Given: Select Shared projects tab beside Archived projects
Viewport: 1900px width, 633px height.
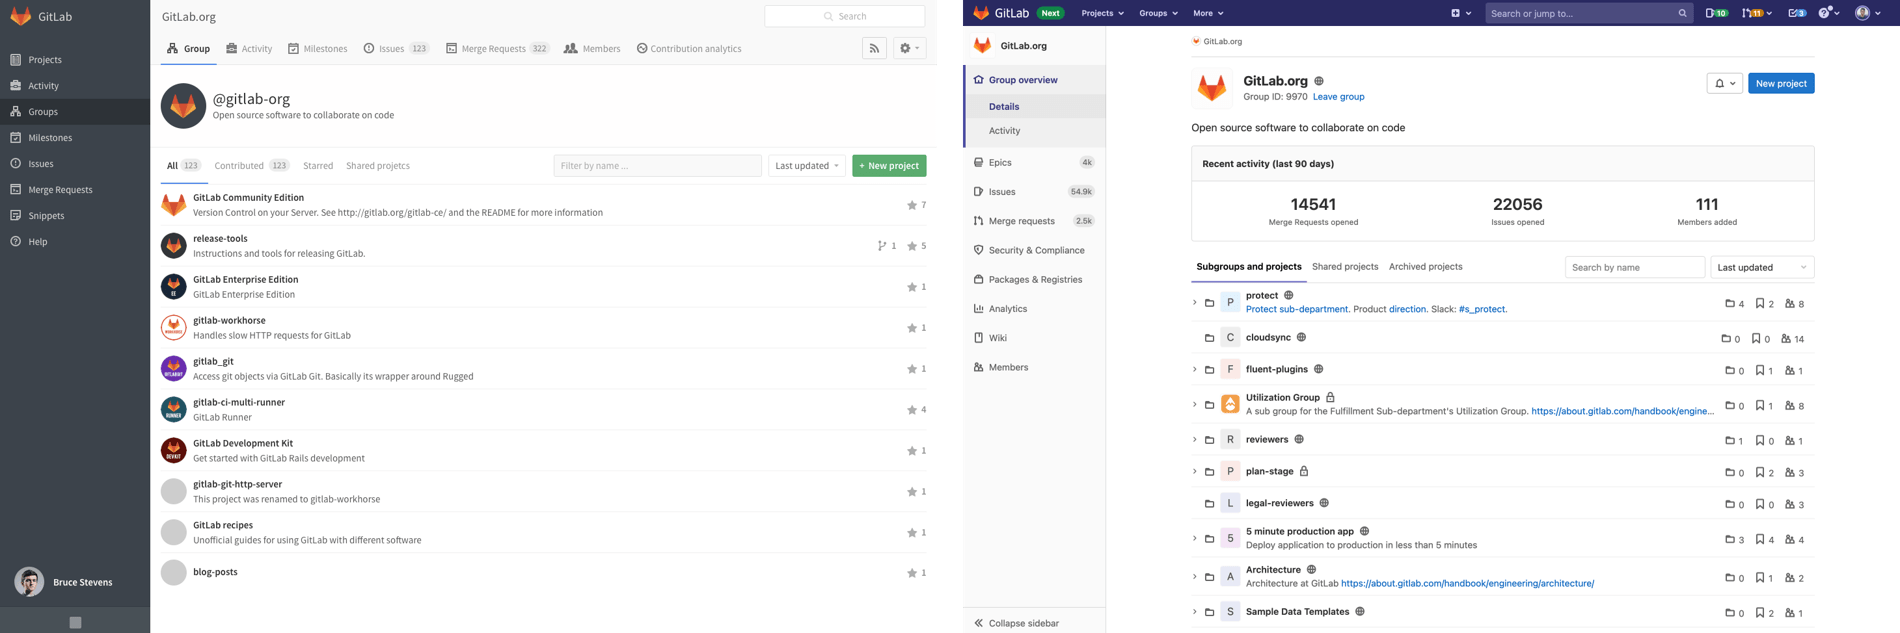Looking at the screenshot, I should click(x=1345, y=267).
